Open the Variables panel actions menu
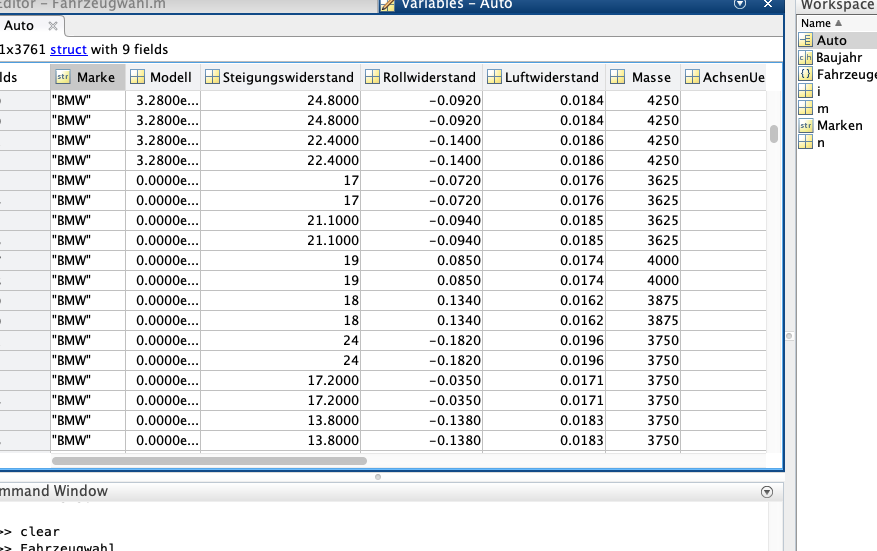 point(740,5)
